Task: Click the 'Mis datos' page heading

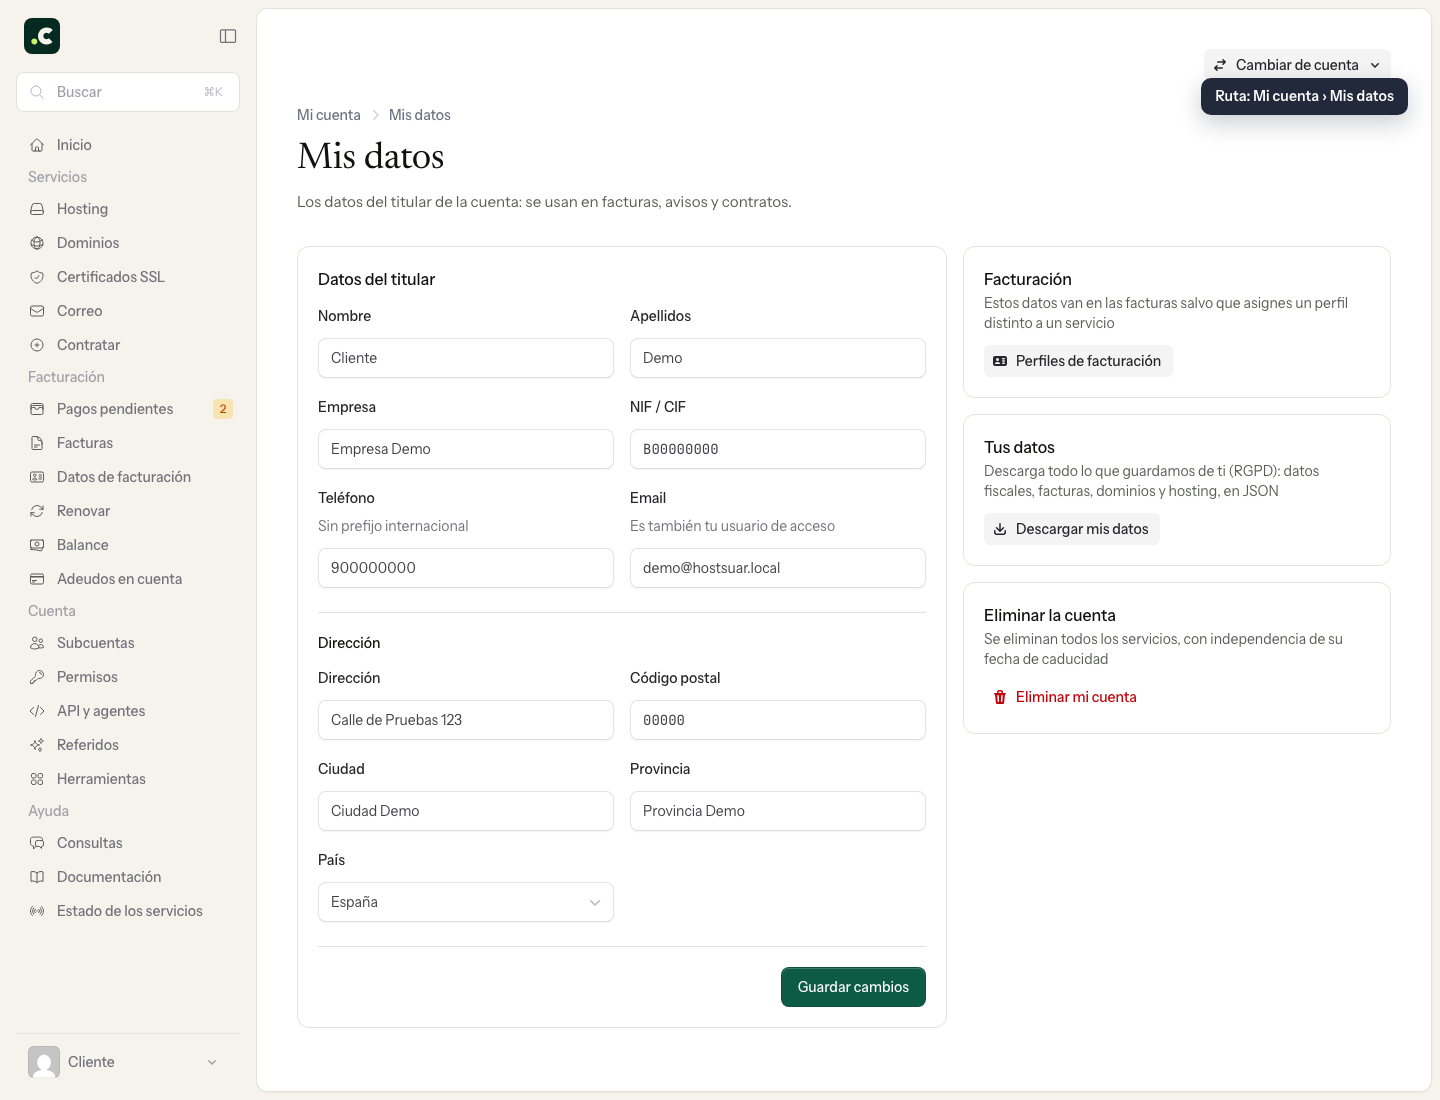Action: coord(371,156)
